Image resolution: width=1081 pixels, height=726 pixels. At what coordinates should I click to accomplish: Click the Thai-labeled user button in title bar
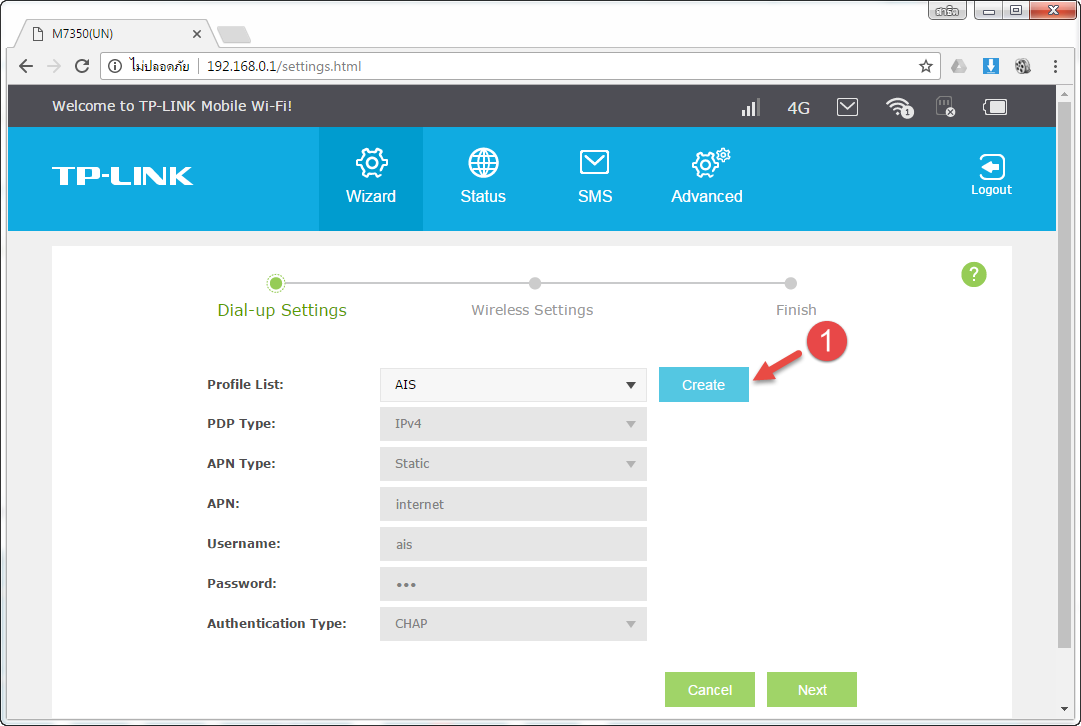click(947, 11)
